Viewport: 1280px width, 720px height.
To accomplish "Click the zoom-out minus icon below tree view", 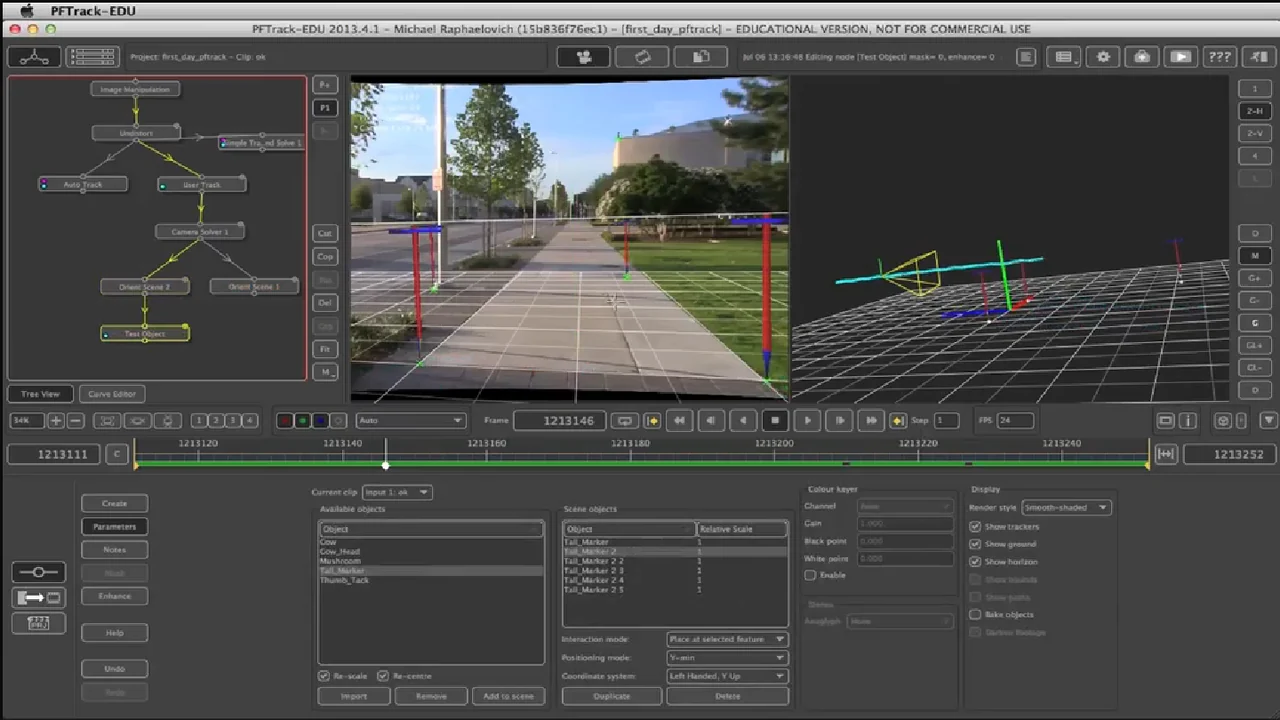I will (x=75, y=421).
